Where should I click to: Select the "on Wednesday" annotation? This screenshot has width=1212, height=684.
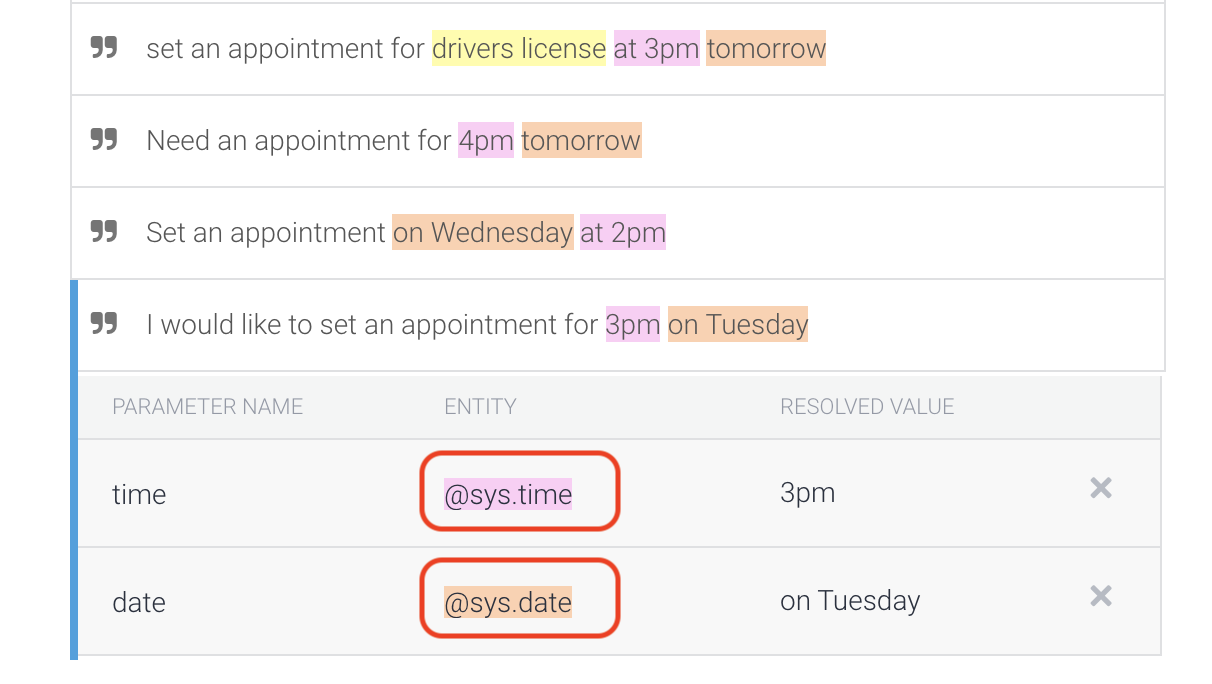pyautogui.click(x=483, y=233)
